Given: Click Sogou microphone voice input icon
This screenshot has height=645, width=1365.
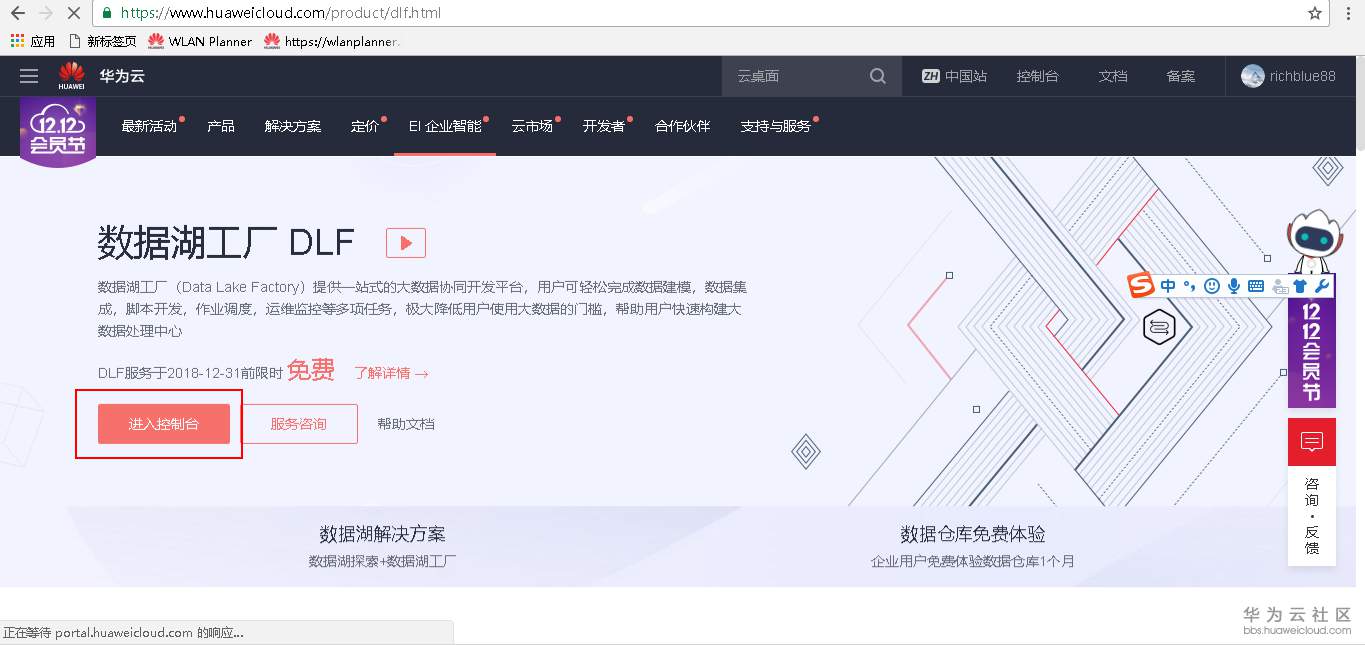Looking at the screenshot, I should [x=1234, y=286].
